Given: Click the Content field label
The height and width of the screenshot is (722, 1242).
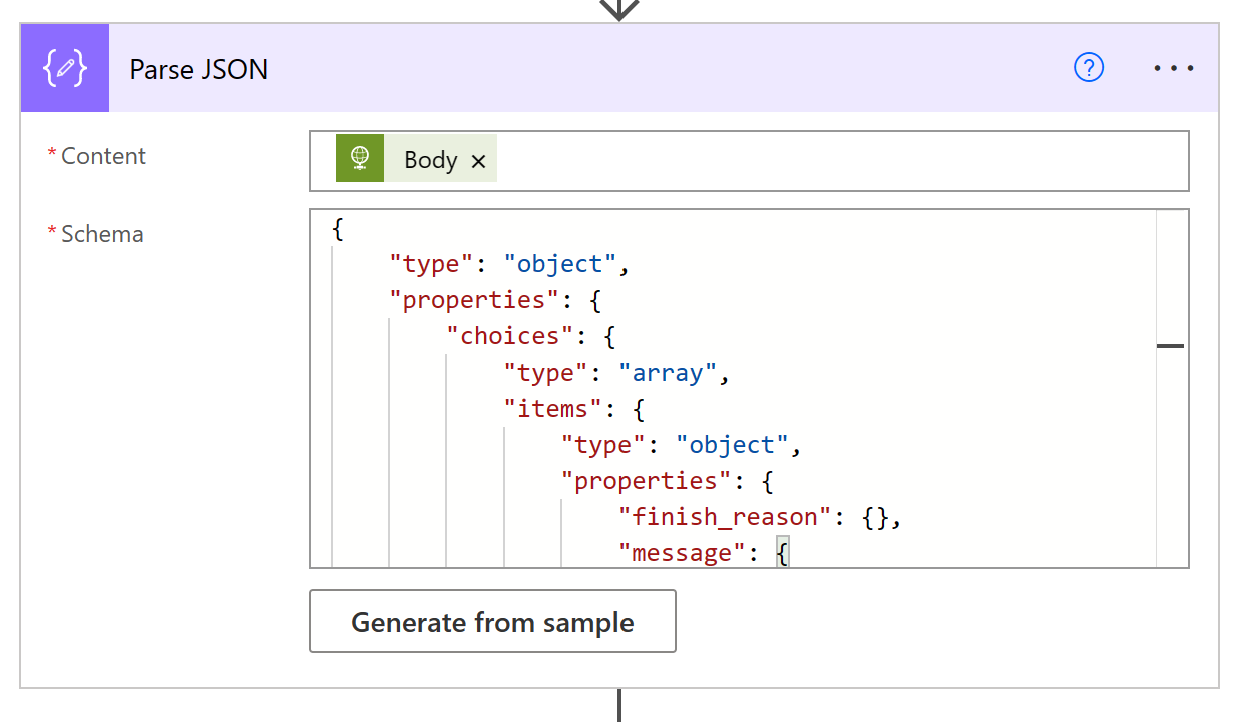Looking at the screenshot, I should tap(103, 156).
